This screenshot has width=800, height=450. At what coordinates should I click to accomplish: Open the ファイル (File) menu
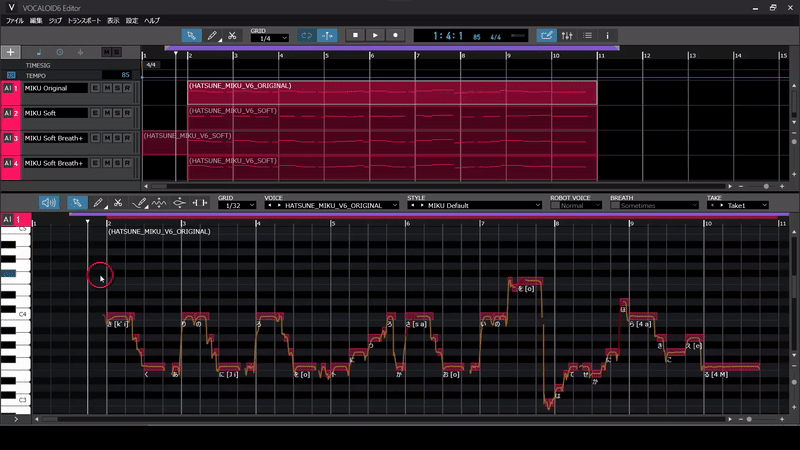tap(15, 20)
